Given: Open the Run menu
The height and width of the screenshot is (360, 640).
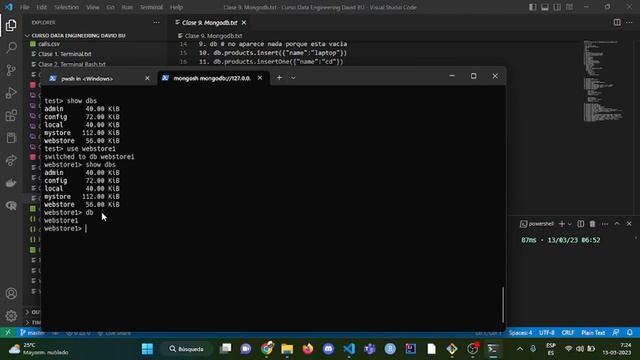Looking at the screenshot, I should point(127,7).
